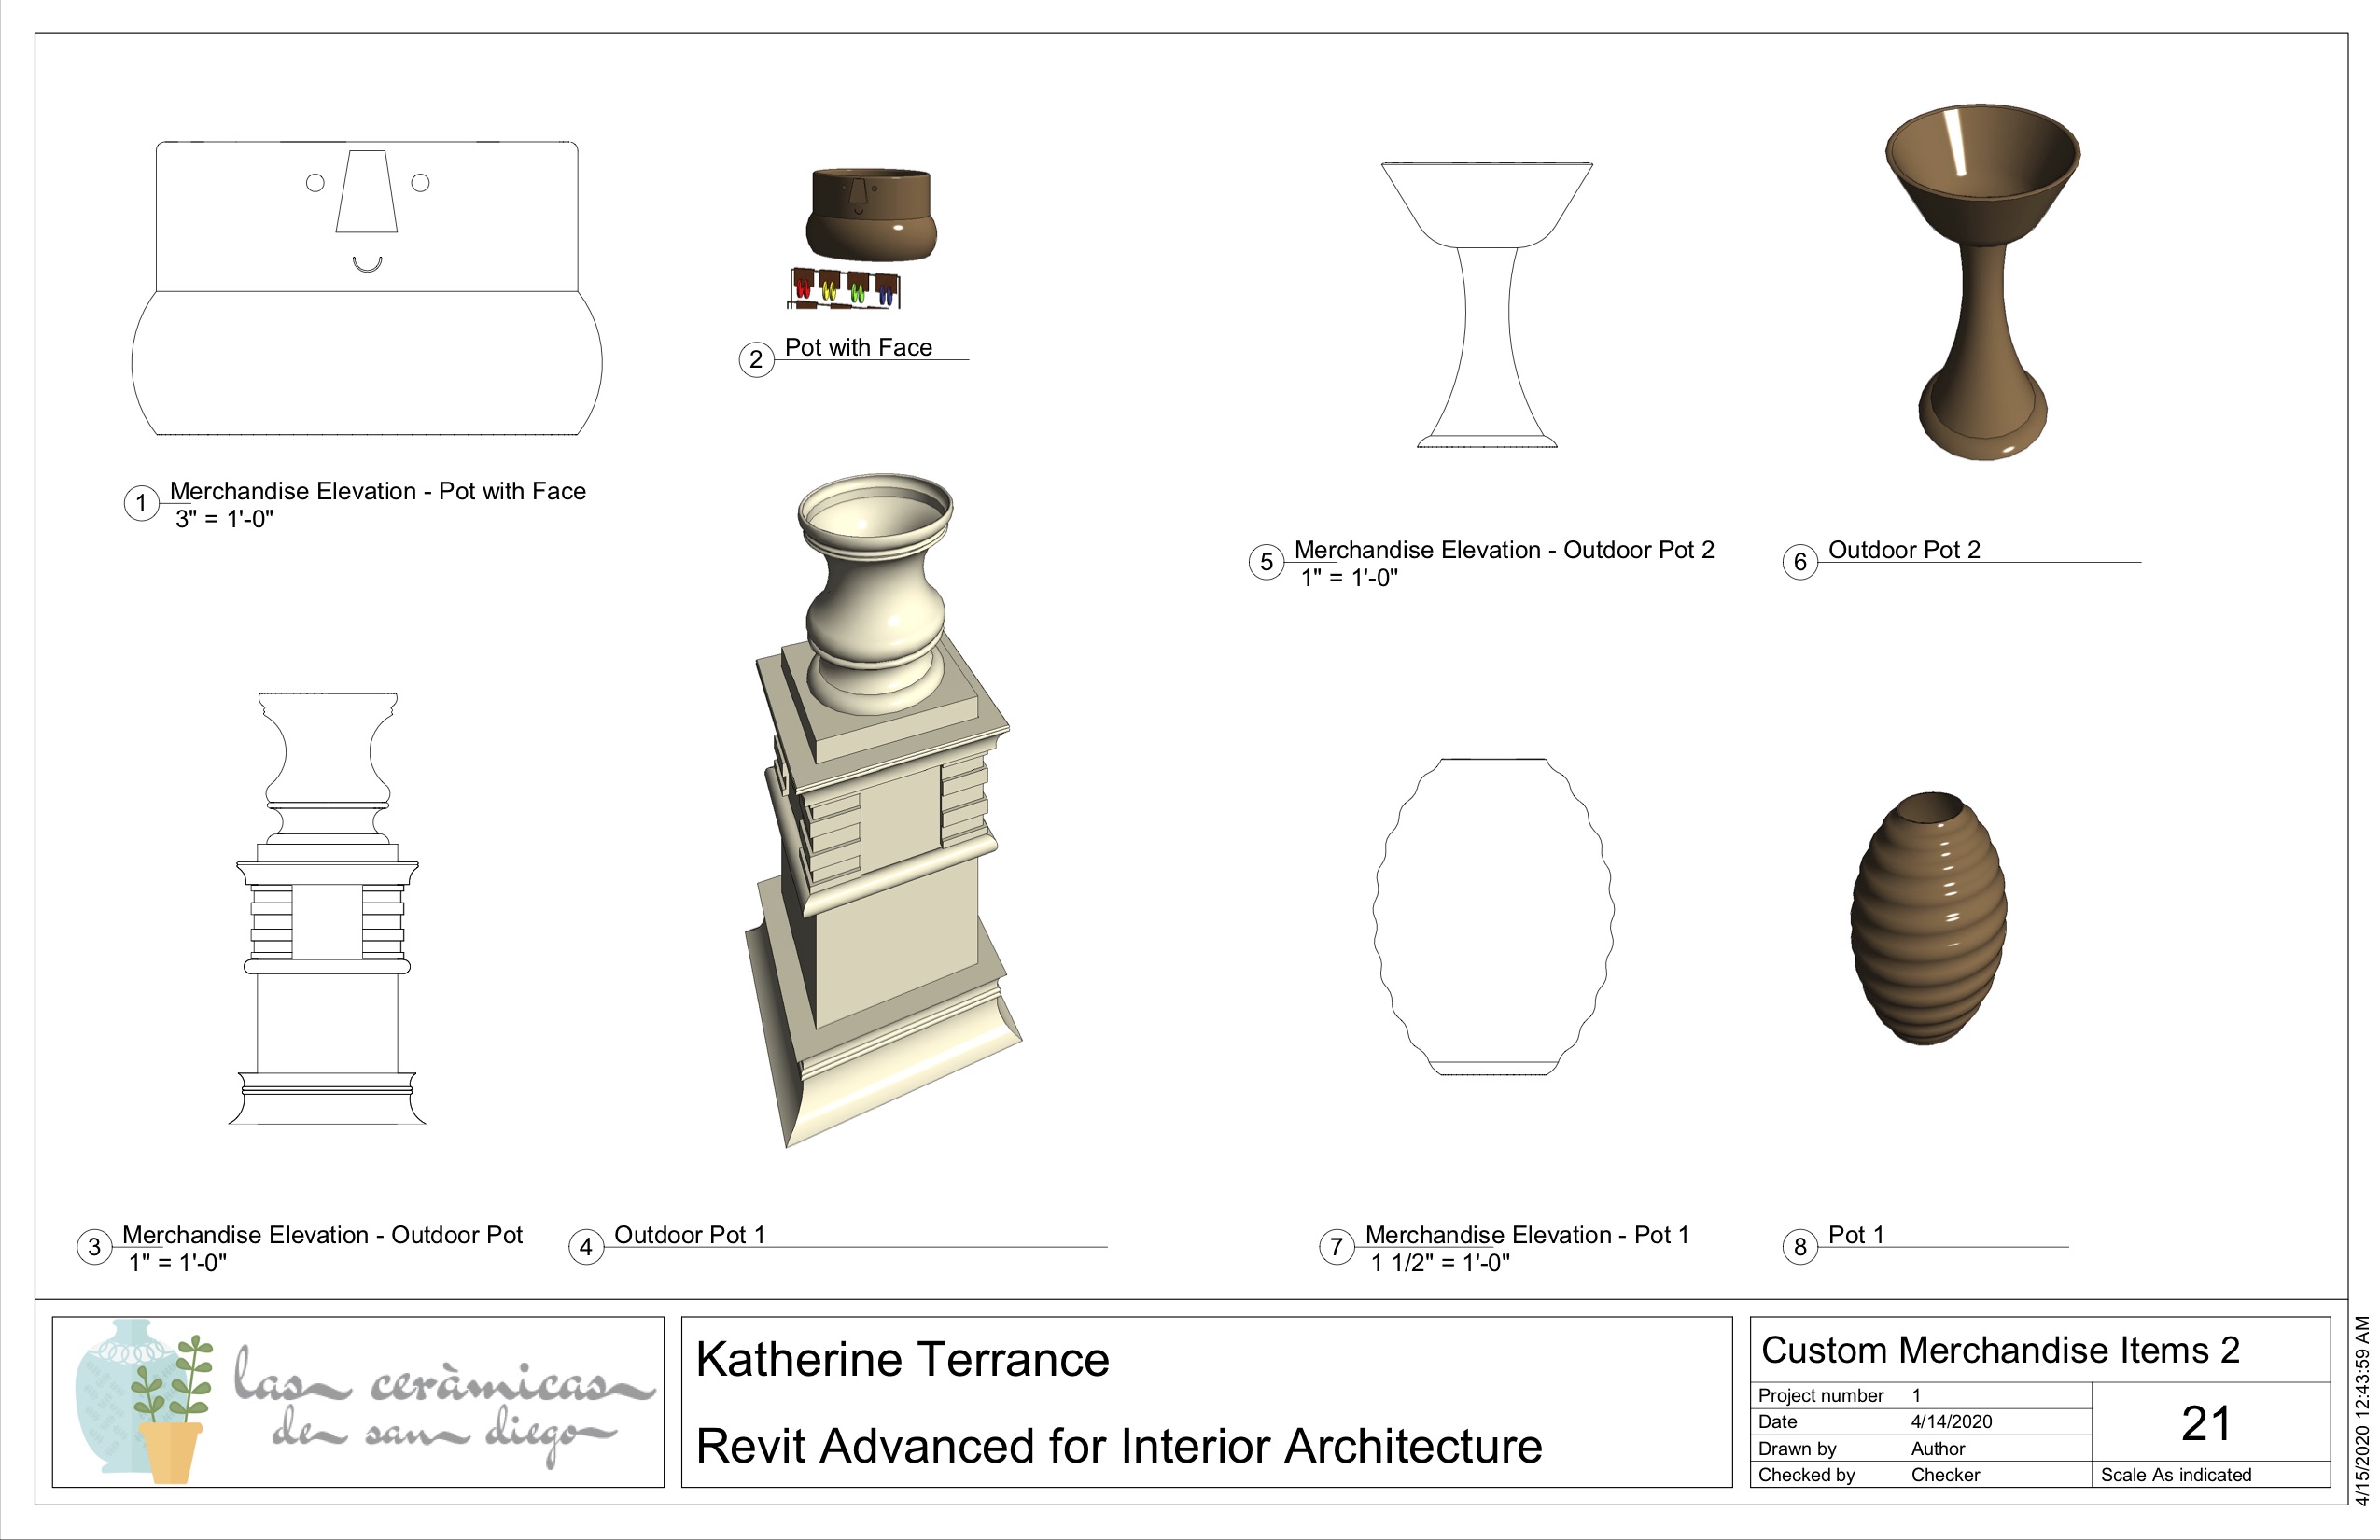Click the Pot with Face elevation drawing
The image size is (2380, 1540).
[x=367, y=290]
